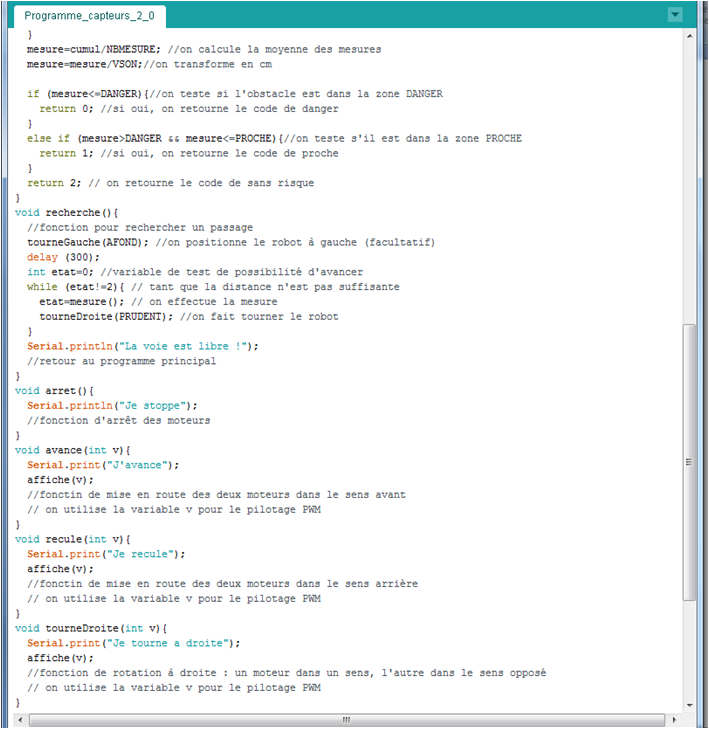Place cursor on 'void recherche(){' line
Viewport: 709px width, 729px height.
click(66, 213)
